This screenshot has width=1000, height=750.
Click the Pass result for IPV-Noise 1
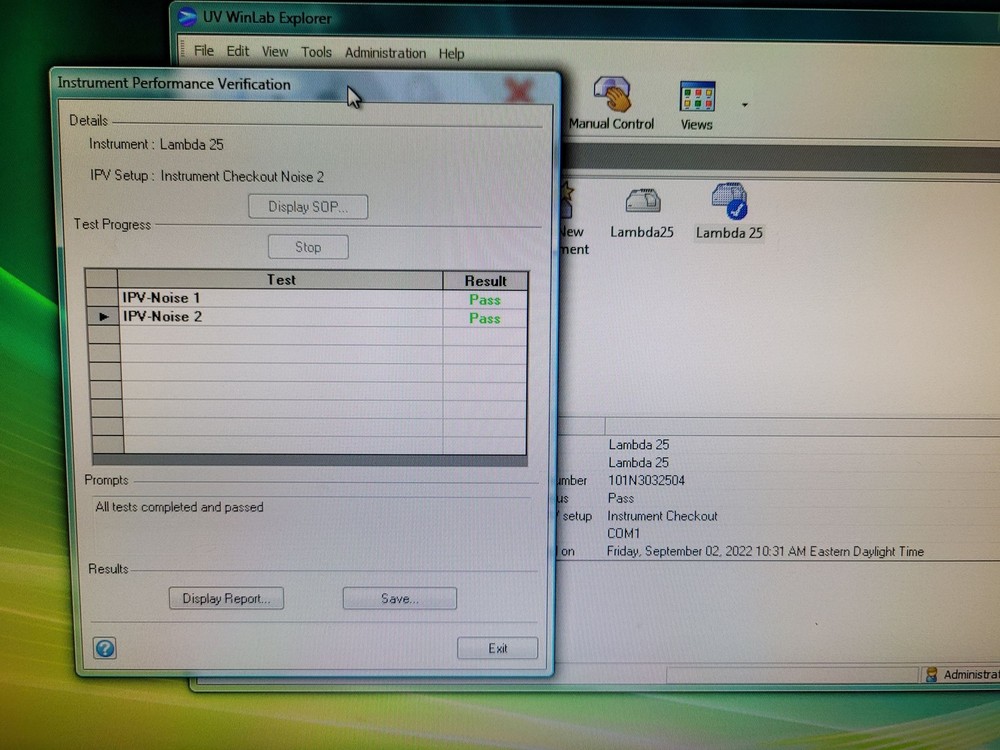(485, 299)
